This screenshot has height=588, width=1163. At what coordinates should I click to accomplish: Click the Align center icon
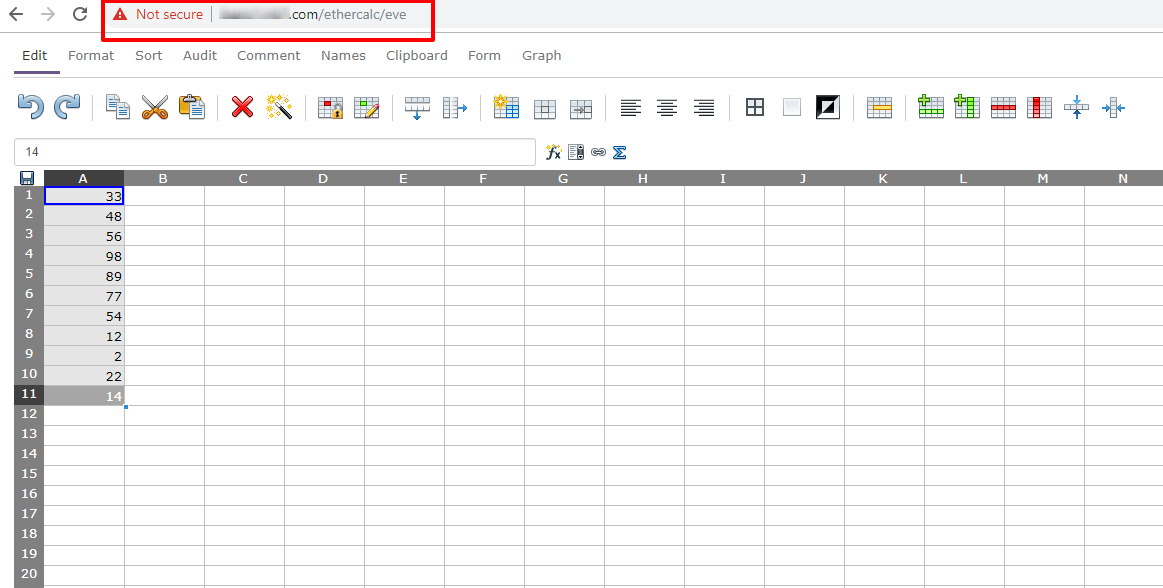[667, 108]
